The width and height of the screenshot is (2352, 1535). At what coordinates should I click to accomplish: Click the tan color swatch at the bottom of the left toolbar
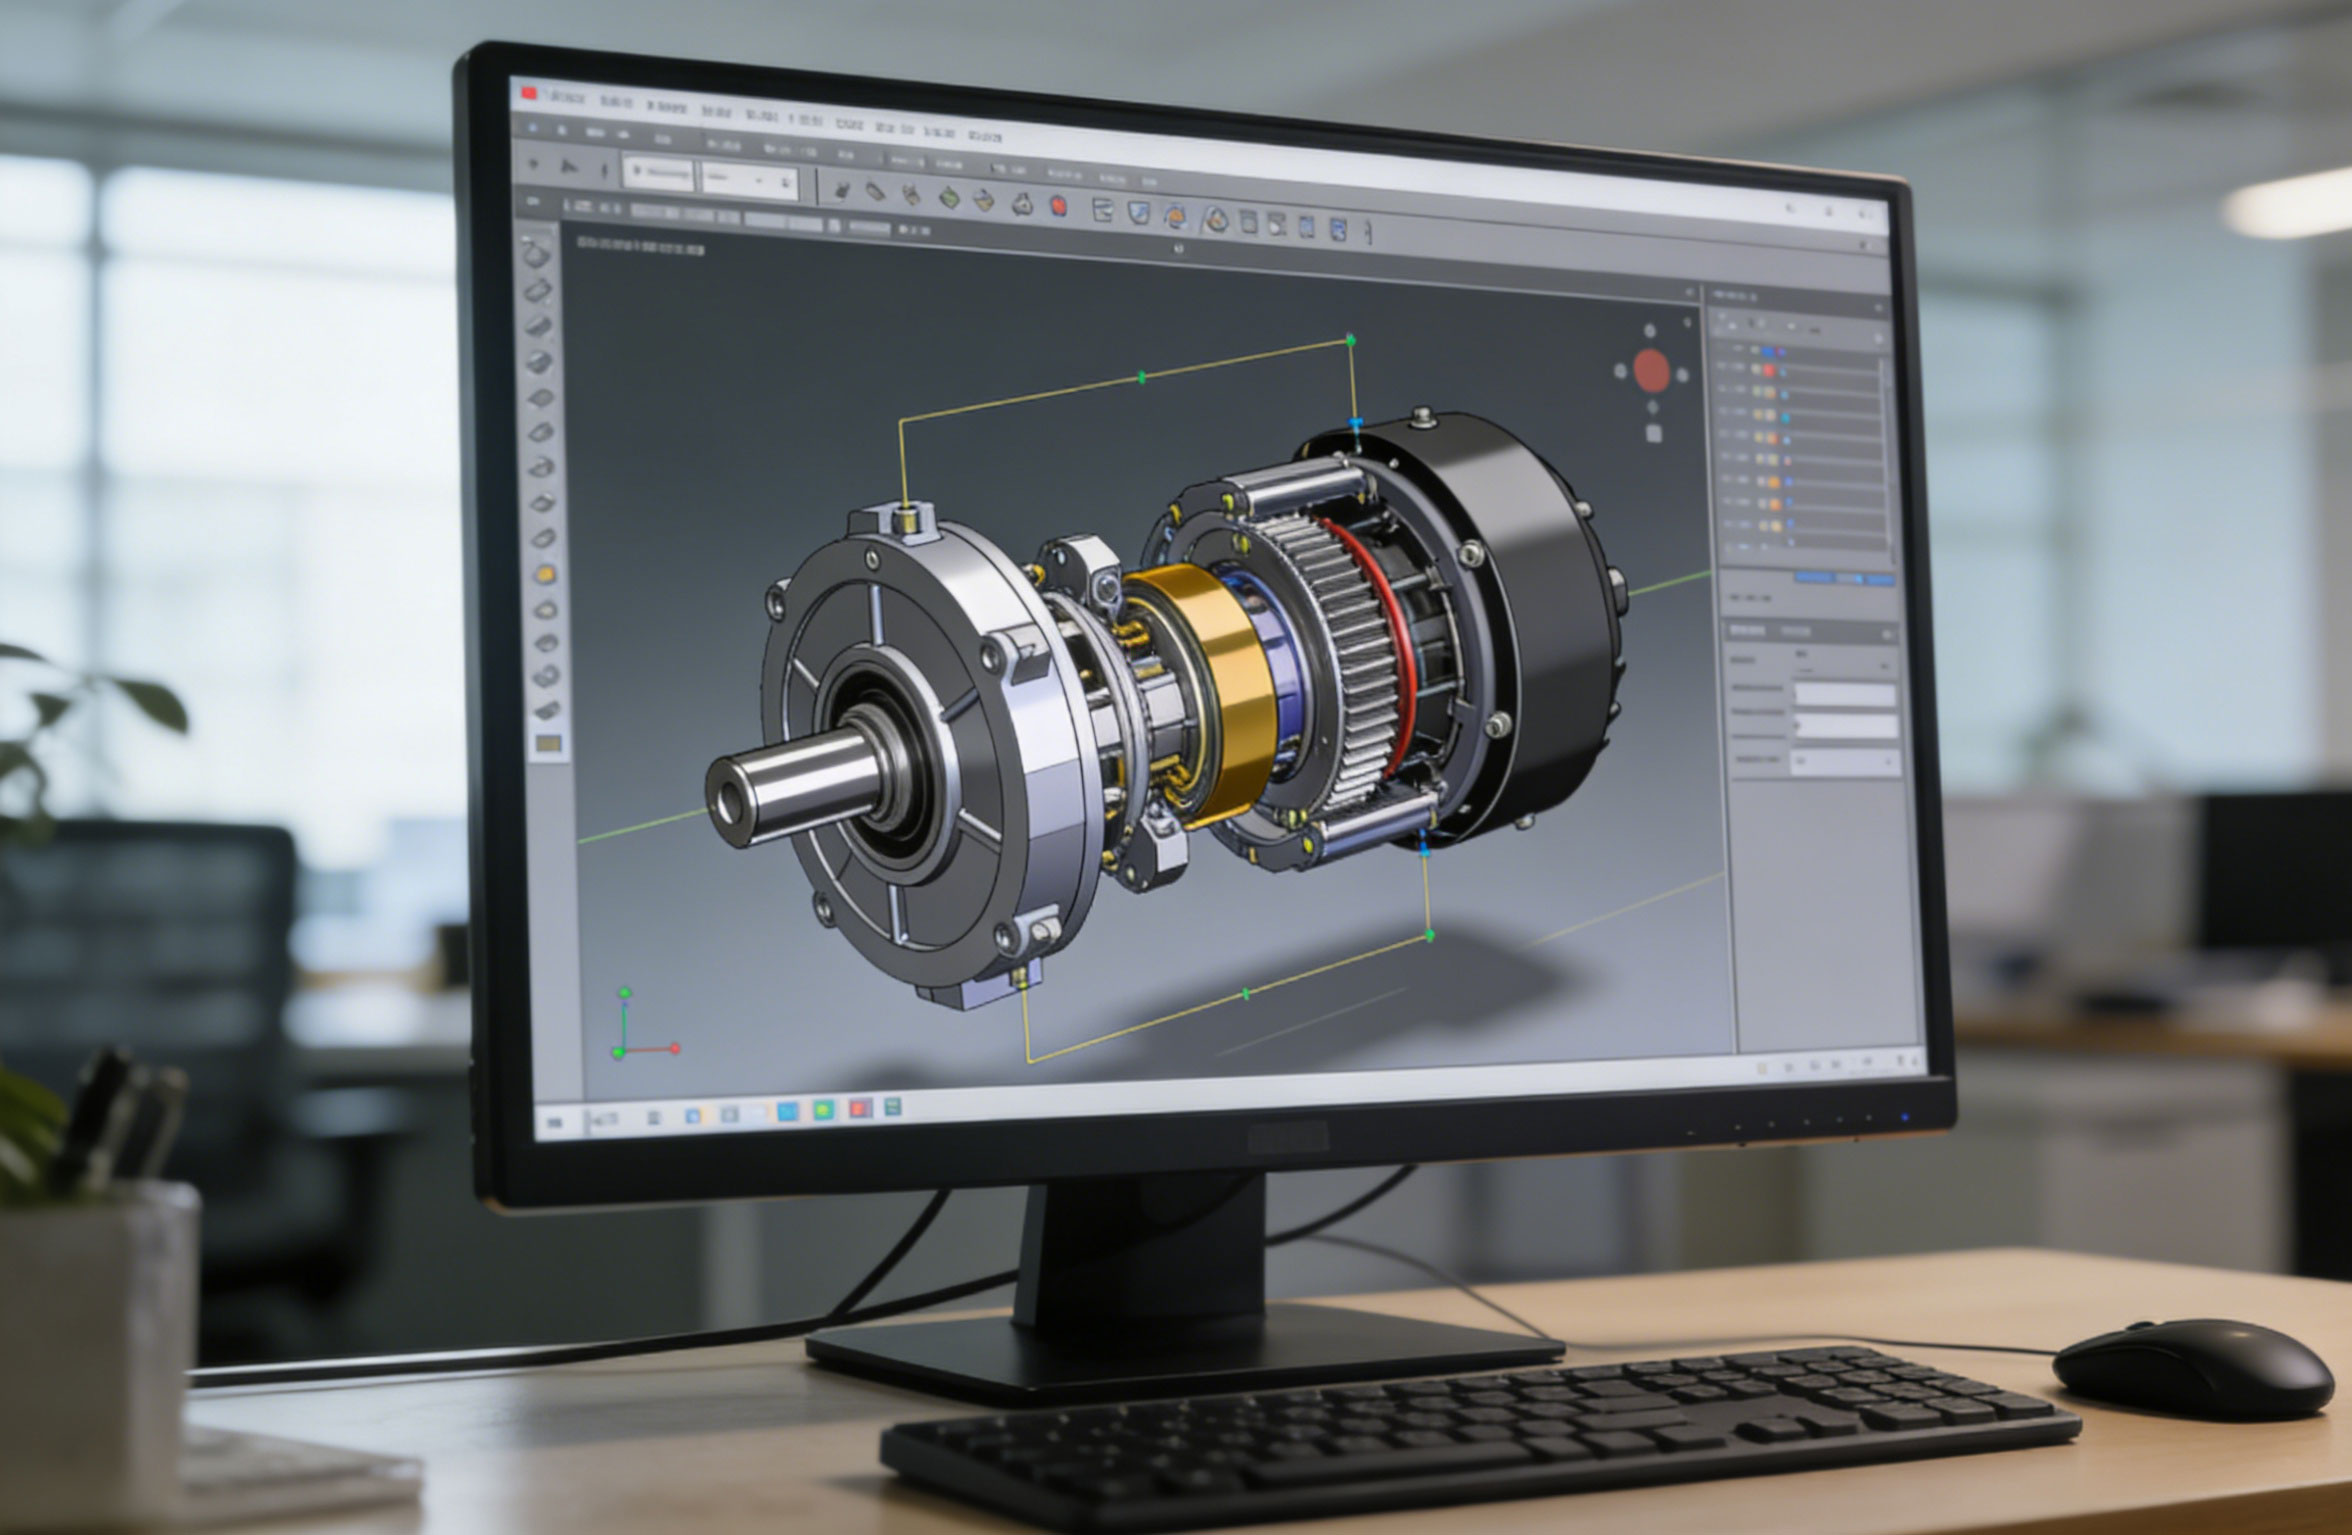pyautogui.click(x=549, y=743)
